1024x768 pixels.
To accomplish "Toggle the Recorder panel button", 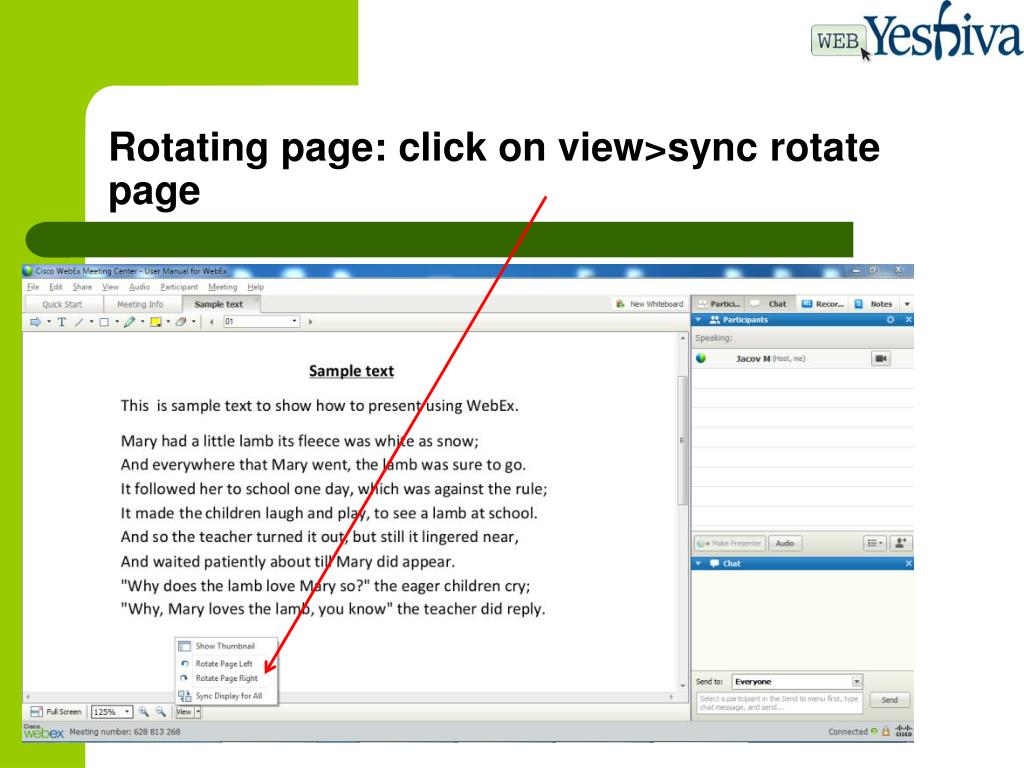I will pos(823,304).
